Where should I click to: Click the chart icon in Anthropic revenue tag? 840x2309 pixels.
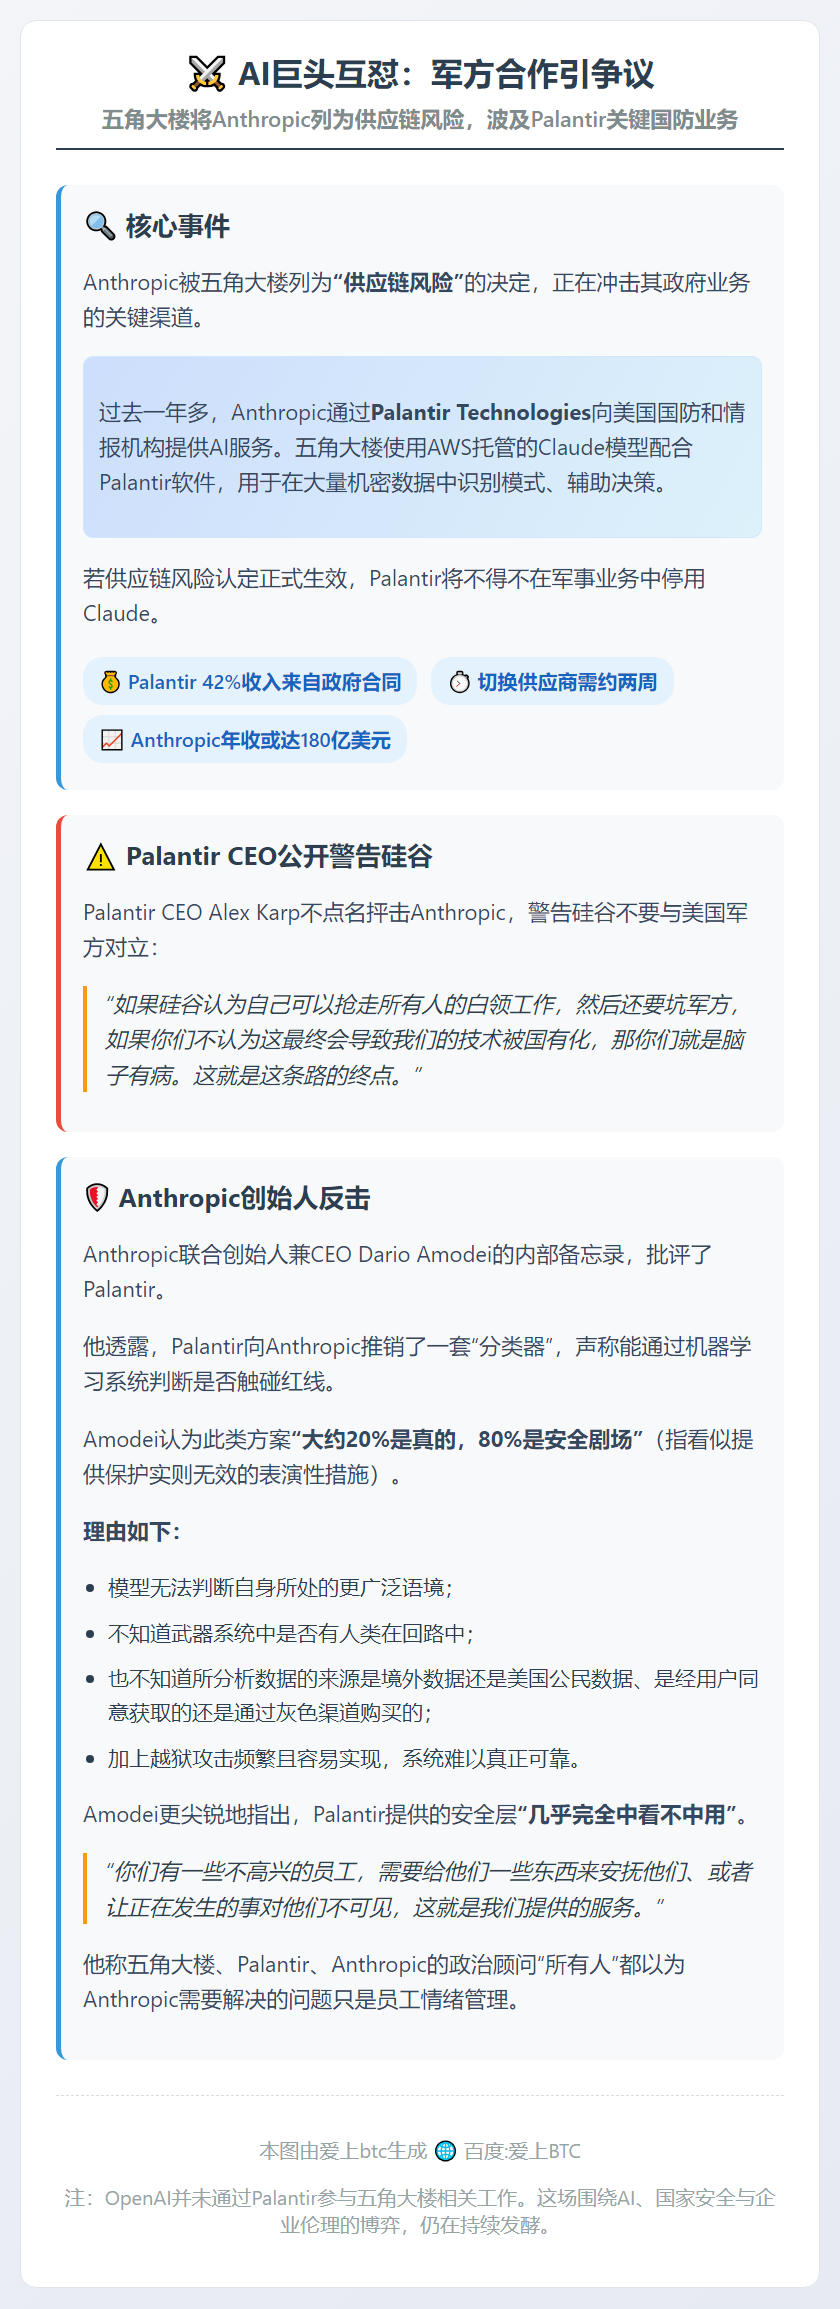[x=112, y=740]
